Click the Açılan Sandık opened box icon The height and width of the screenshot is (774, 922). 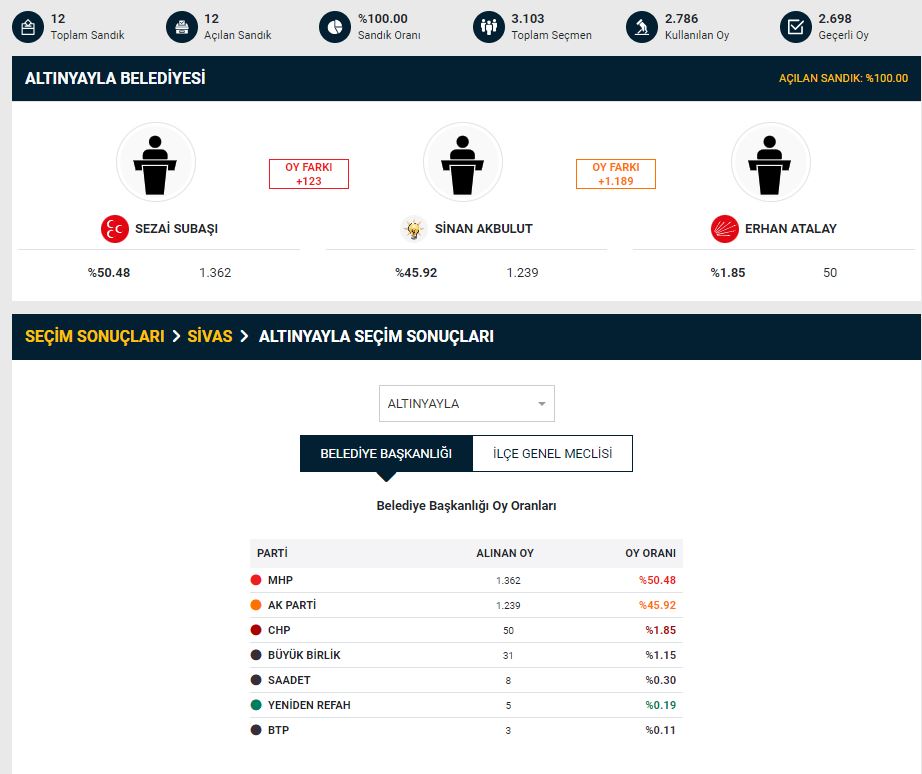coord(181,27)
